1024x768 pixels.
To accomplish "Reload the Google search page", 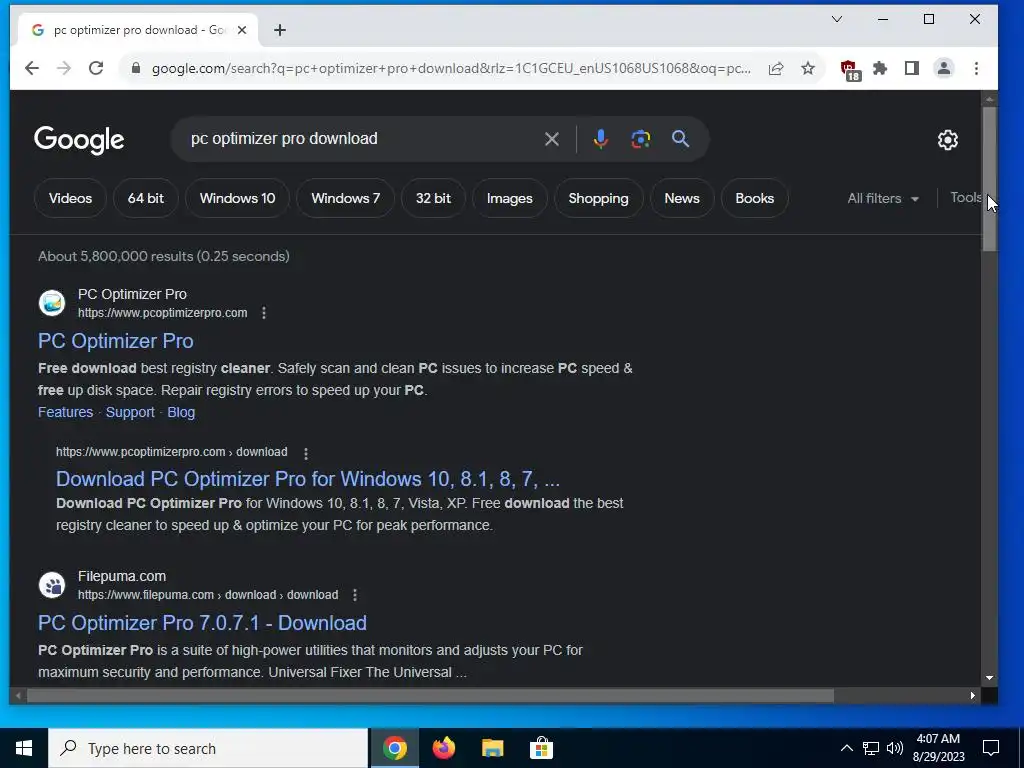I will (x=95, y=68).
